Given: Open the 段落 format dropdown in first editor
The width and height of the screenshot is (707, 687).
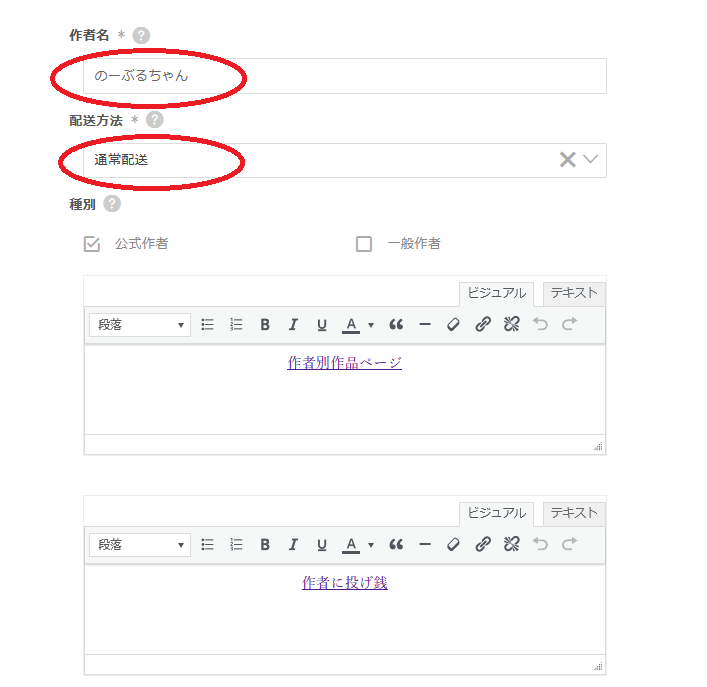Looking at the screenshot, I should tap(140, 325).
